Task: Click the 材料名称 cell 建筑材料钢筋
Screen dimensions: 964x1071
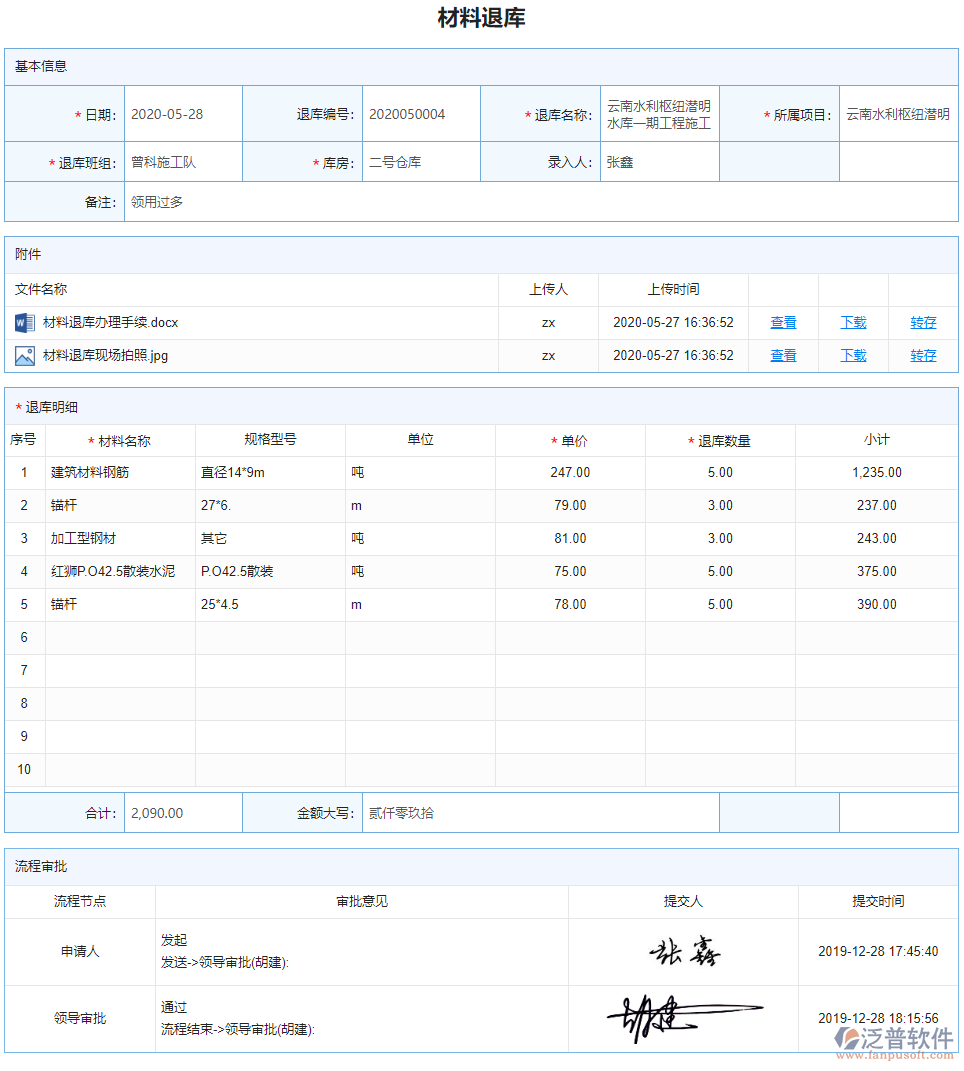Action: click(x=120, y=472)
